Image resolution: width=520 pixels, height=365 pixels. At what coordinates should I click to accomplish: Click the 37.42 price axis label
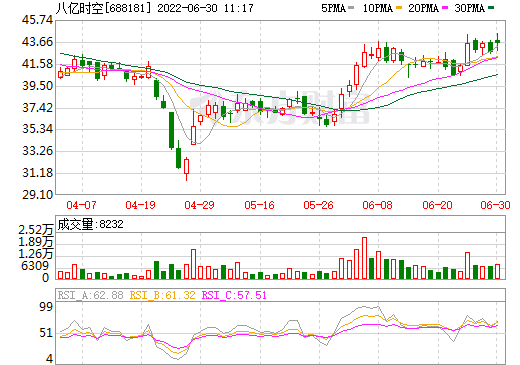37,108
